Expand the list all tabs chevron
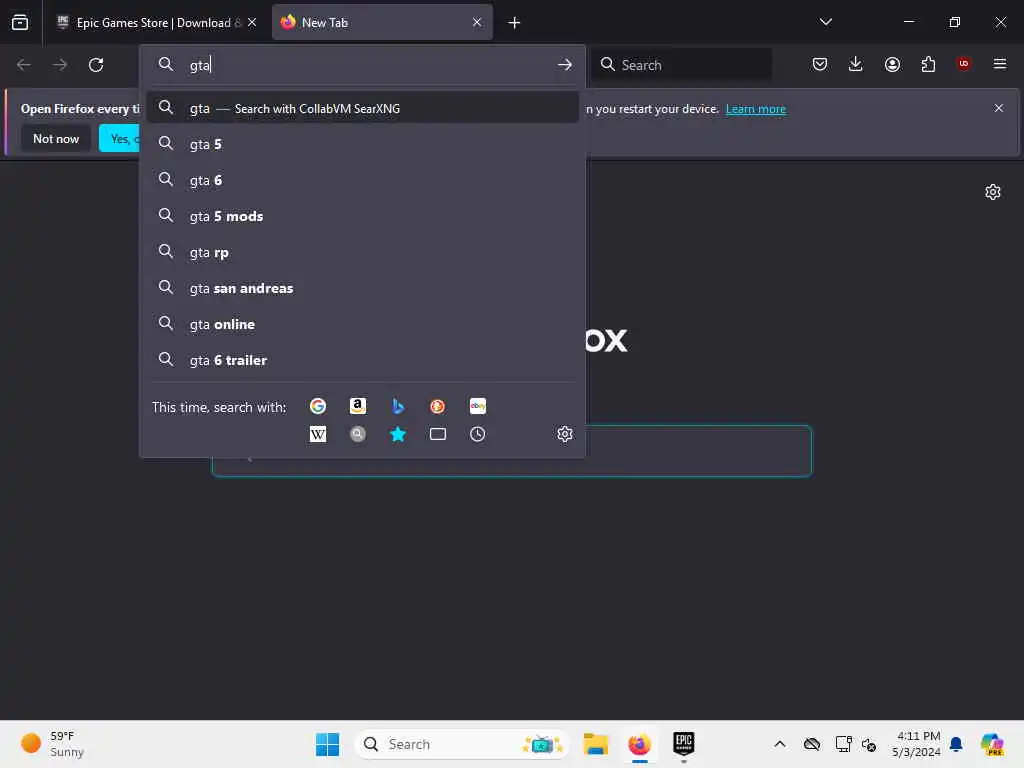Screen dimensions: 1024x768 click(x=825, y=22)
